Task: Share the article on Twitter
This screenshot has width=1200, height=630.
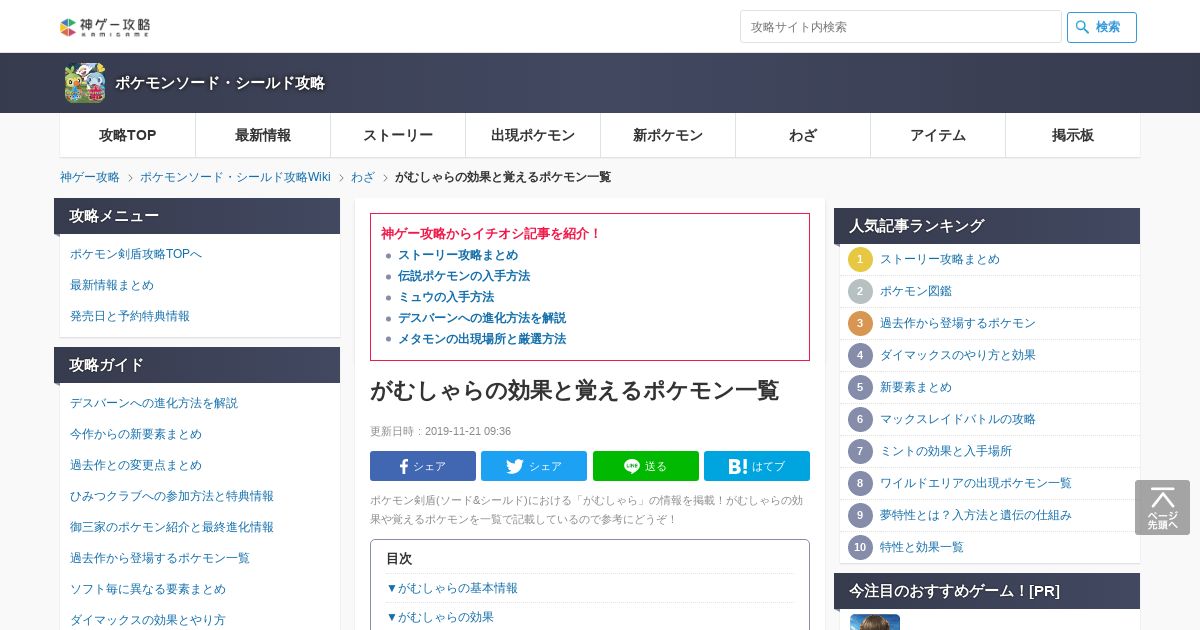Action: (x=534, y=466)
